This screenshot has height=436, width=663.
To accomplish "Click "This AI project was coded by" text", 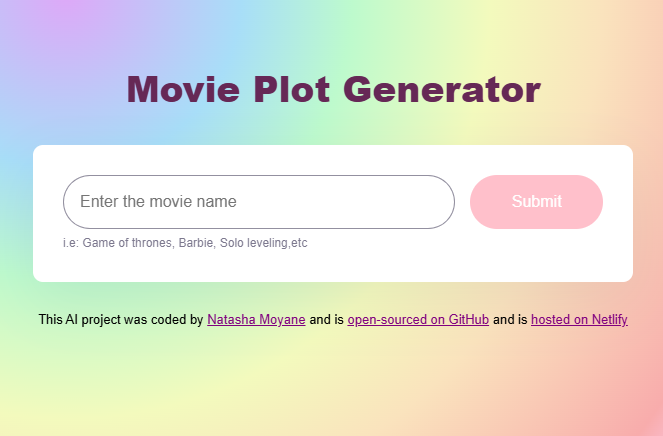I will tap(120, 320).
